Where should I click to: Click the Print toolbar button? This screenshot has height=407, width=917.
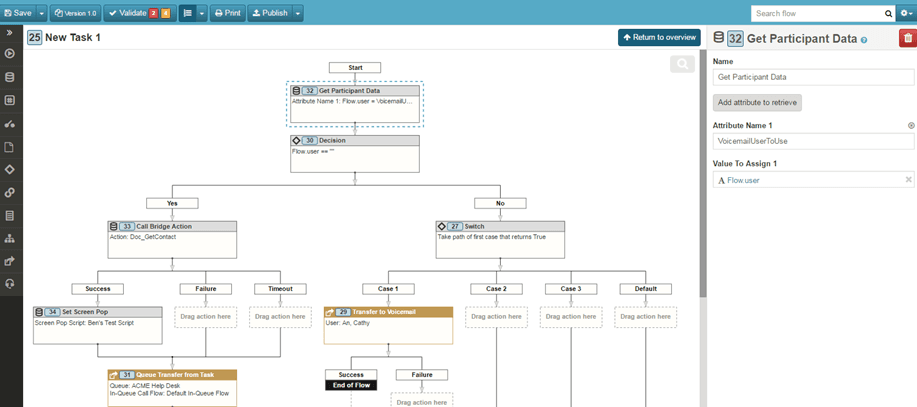pyautogui.click(x=227, y=13)
